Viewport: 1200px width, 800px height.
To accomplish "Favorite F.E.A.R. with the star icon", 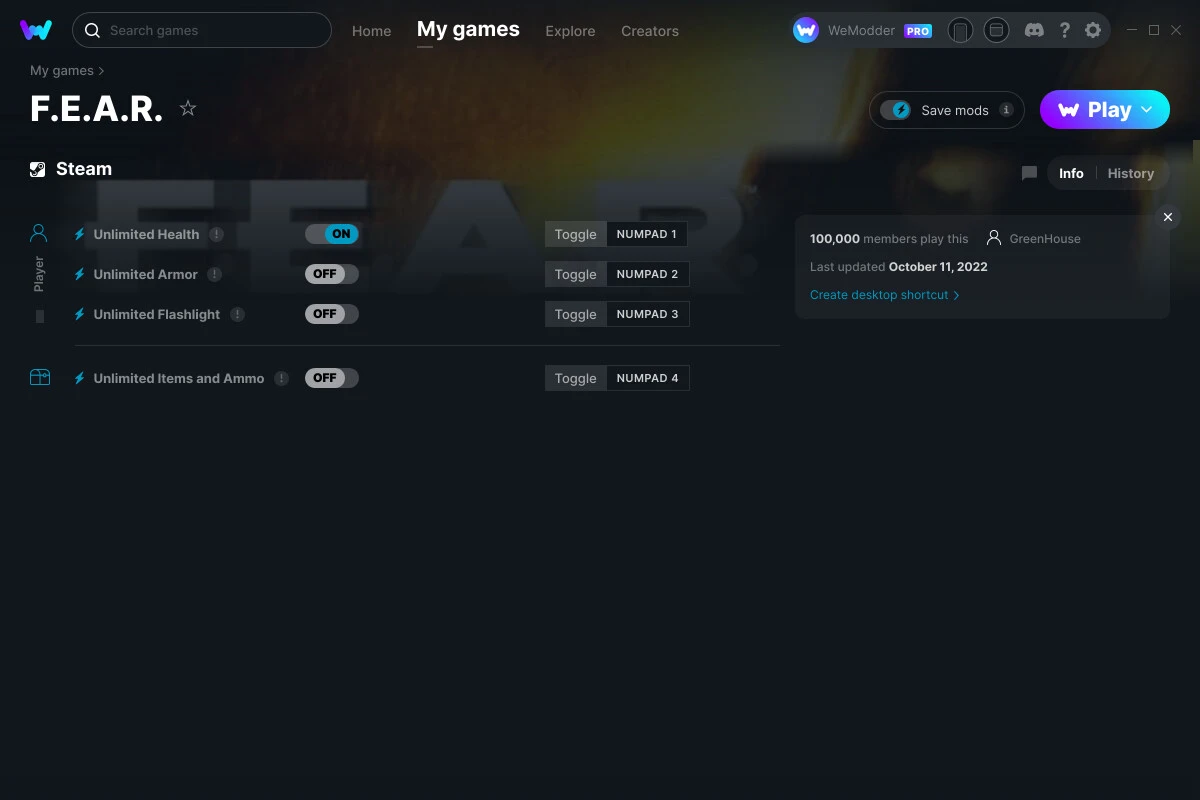I will click(x=188, y=108).
